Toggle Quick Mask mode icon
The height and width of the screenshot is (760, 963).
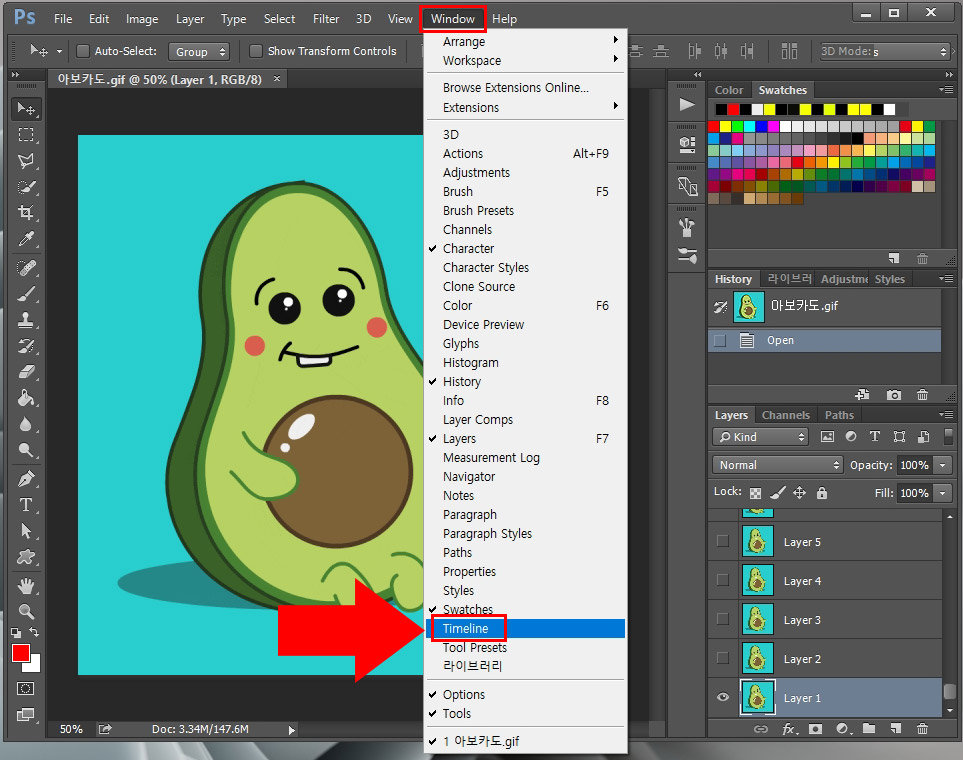tap(25, 688)
